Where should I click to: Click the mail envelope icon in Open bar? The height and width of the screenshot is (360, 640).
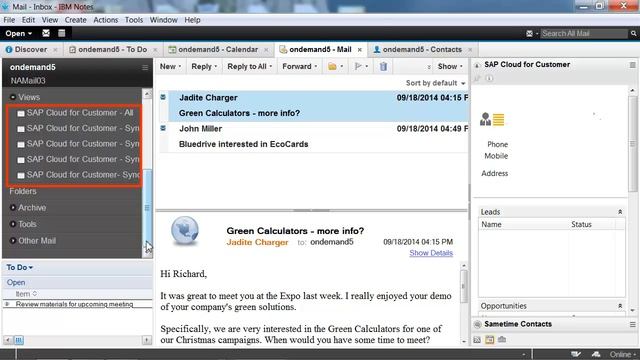[x=46, y=33]
